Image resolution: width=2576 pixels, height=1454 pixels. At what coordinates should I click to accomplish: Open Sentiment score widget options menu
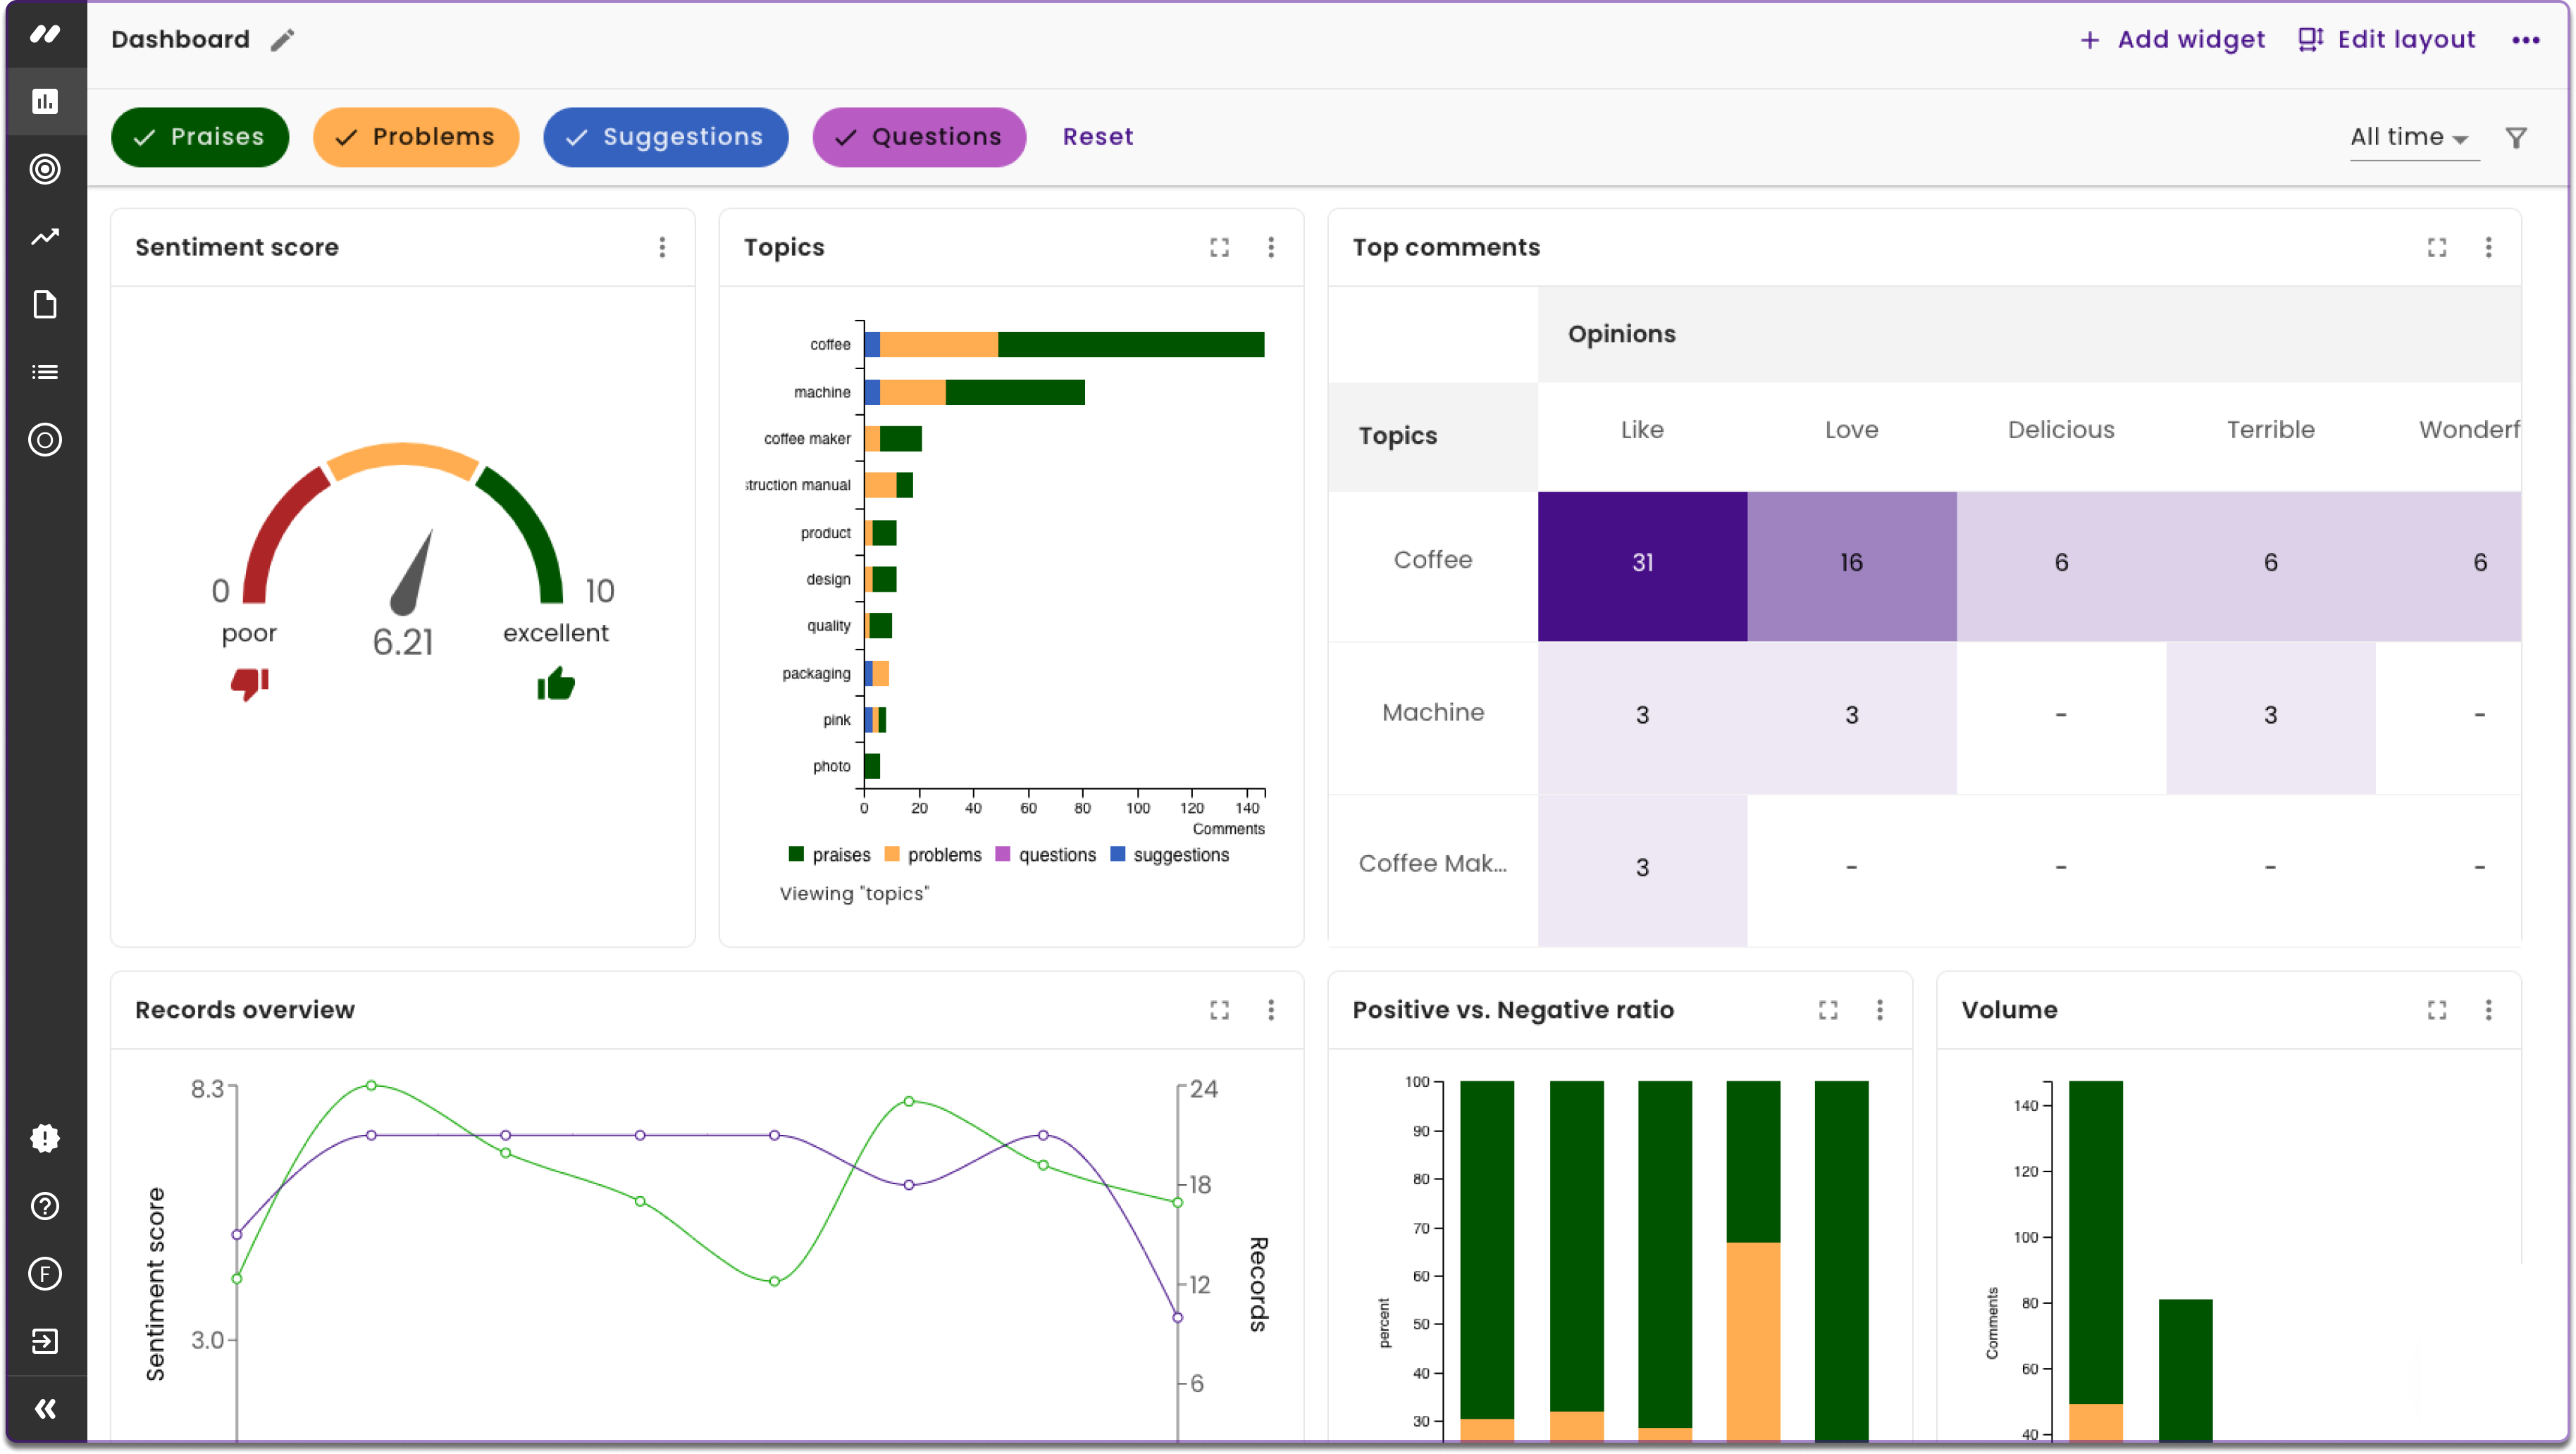coord(662,247)
